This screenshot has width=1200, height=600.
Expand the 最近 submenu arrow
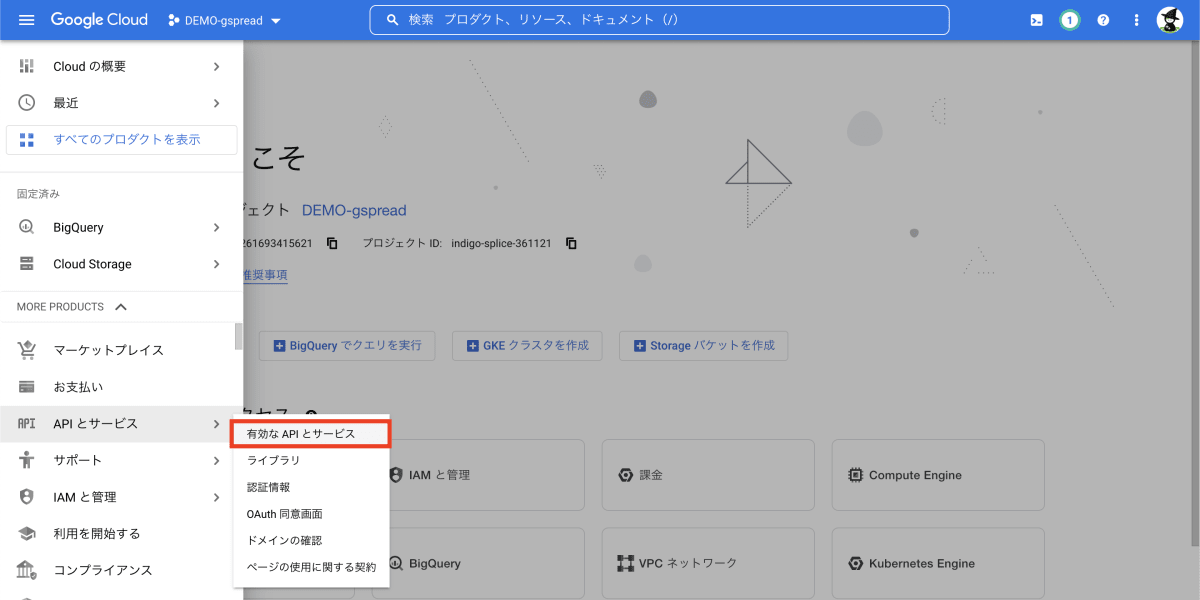click(x=217, y=103)
